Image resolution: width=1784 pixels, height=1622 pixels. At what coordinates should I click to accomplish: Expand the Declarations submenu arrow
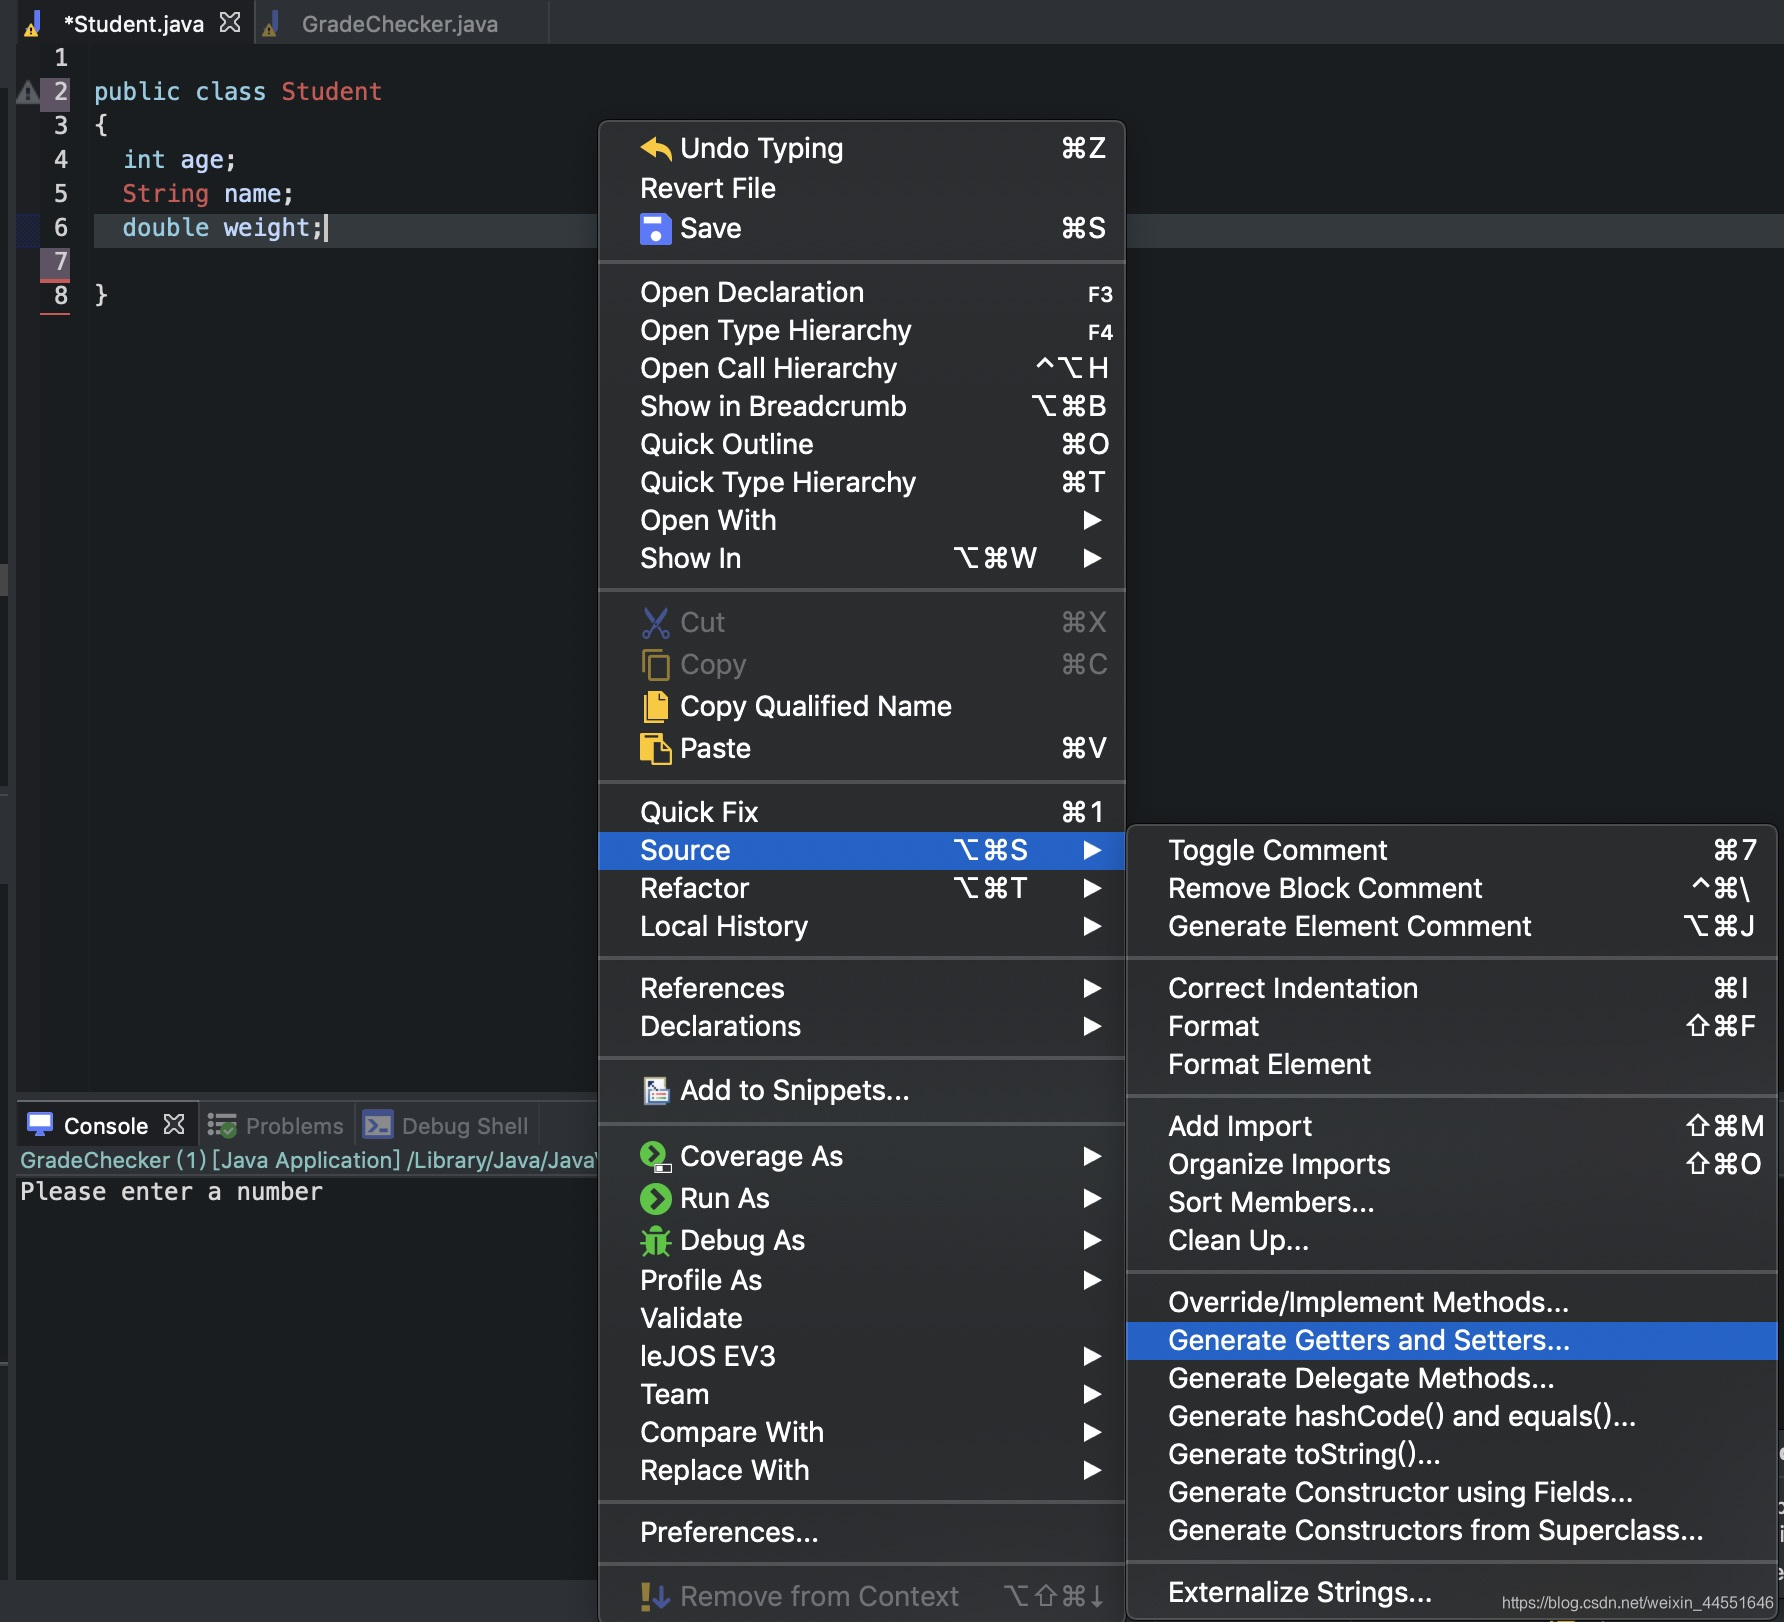pos(1092,1027)
